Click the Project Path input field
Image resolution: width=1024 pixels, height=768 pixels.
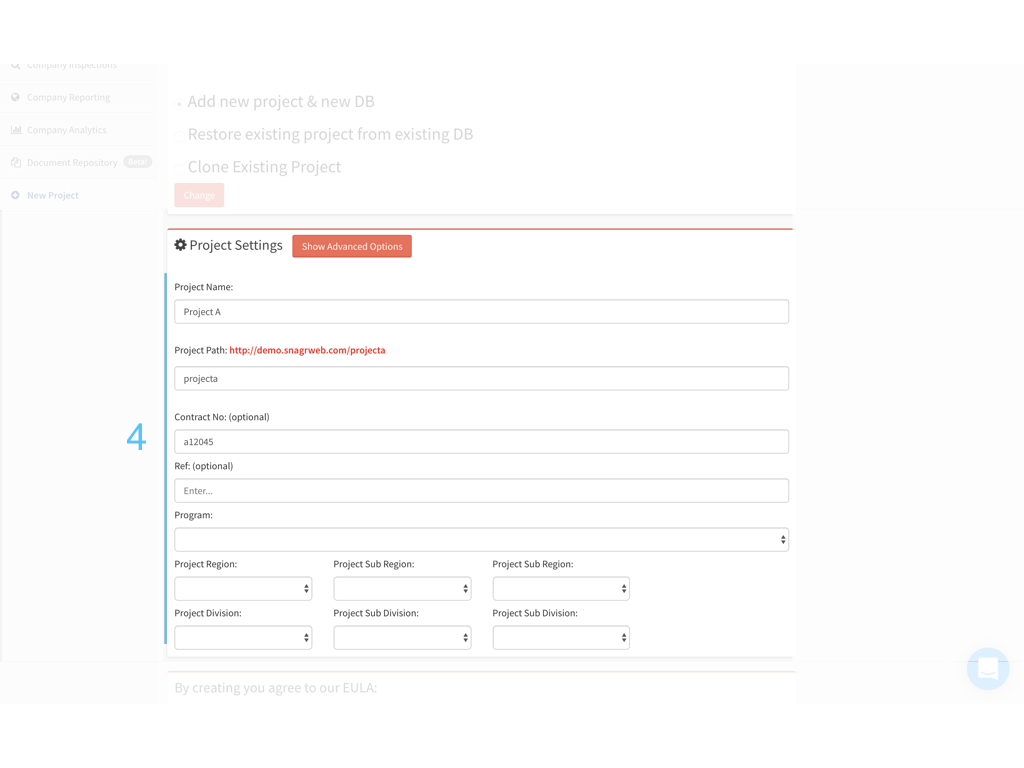(x=481, y=378)
